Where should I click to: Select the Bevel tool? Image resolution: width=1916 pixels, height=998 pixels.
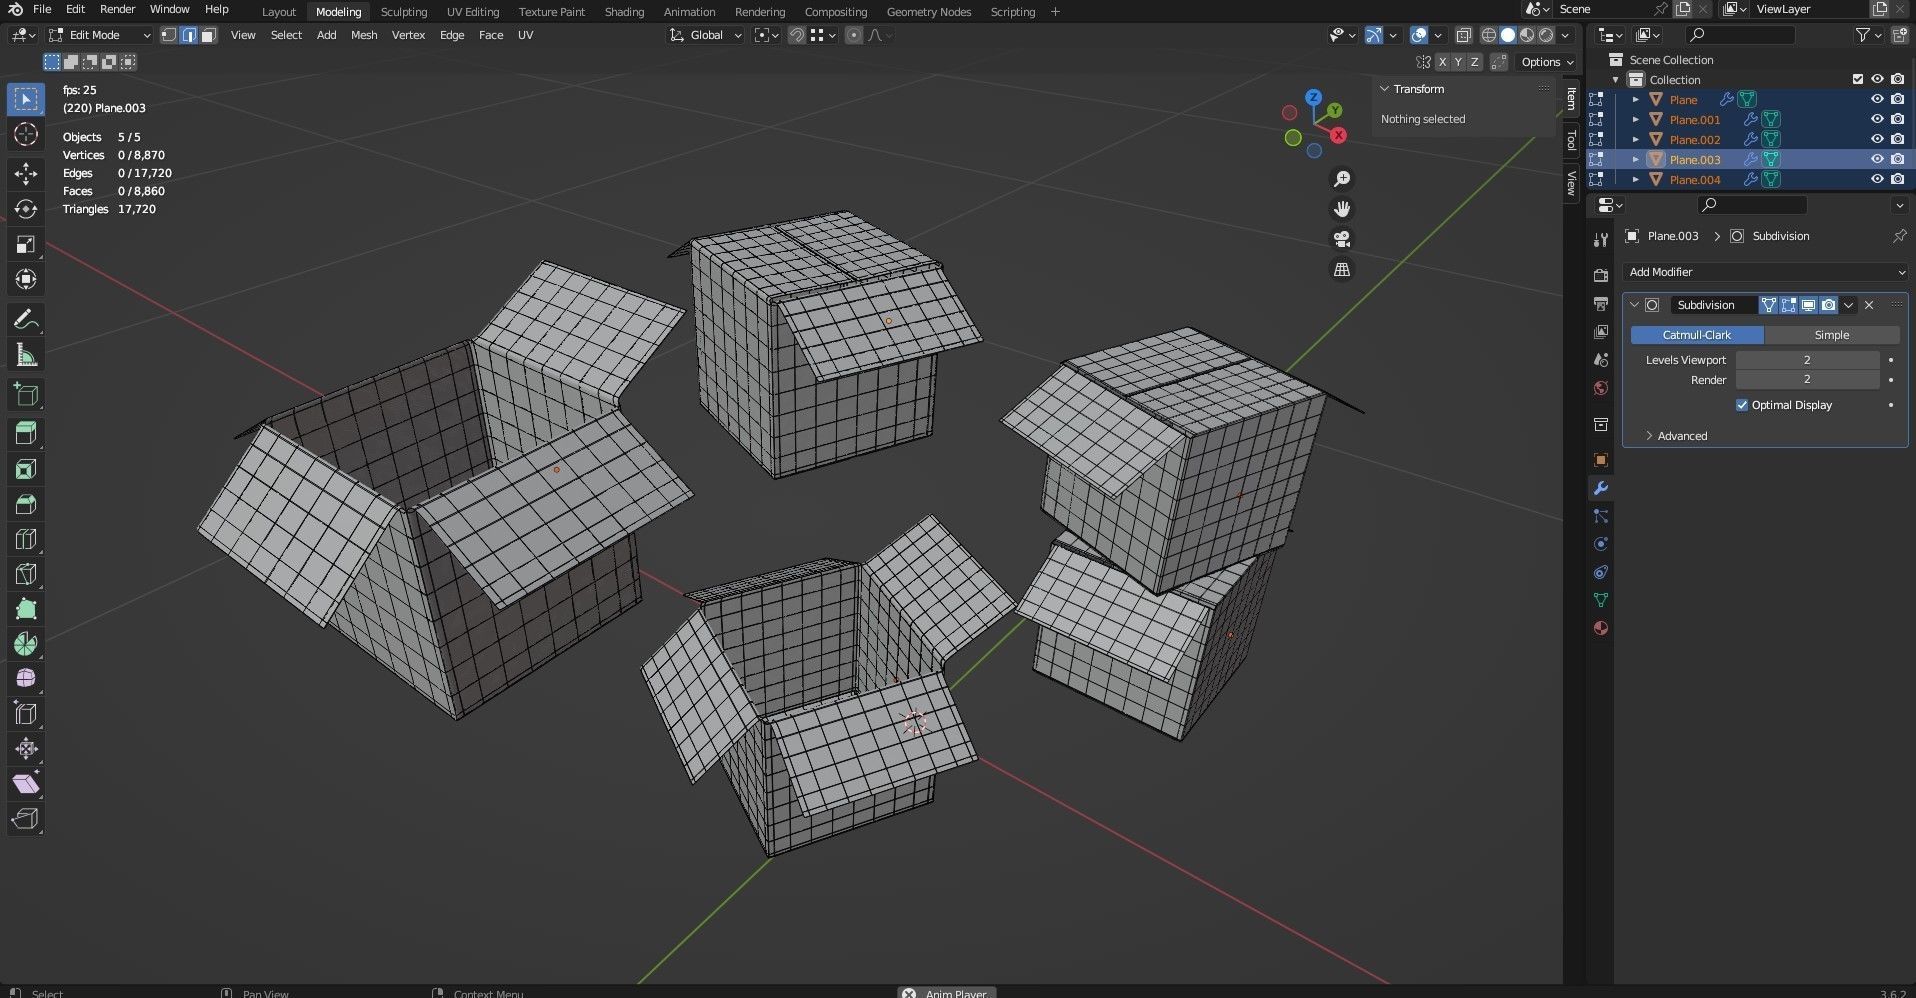click(x=26, y=504)
